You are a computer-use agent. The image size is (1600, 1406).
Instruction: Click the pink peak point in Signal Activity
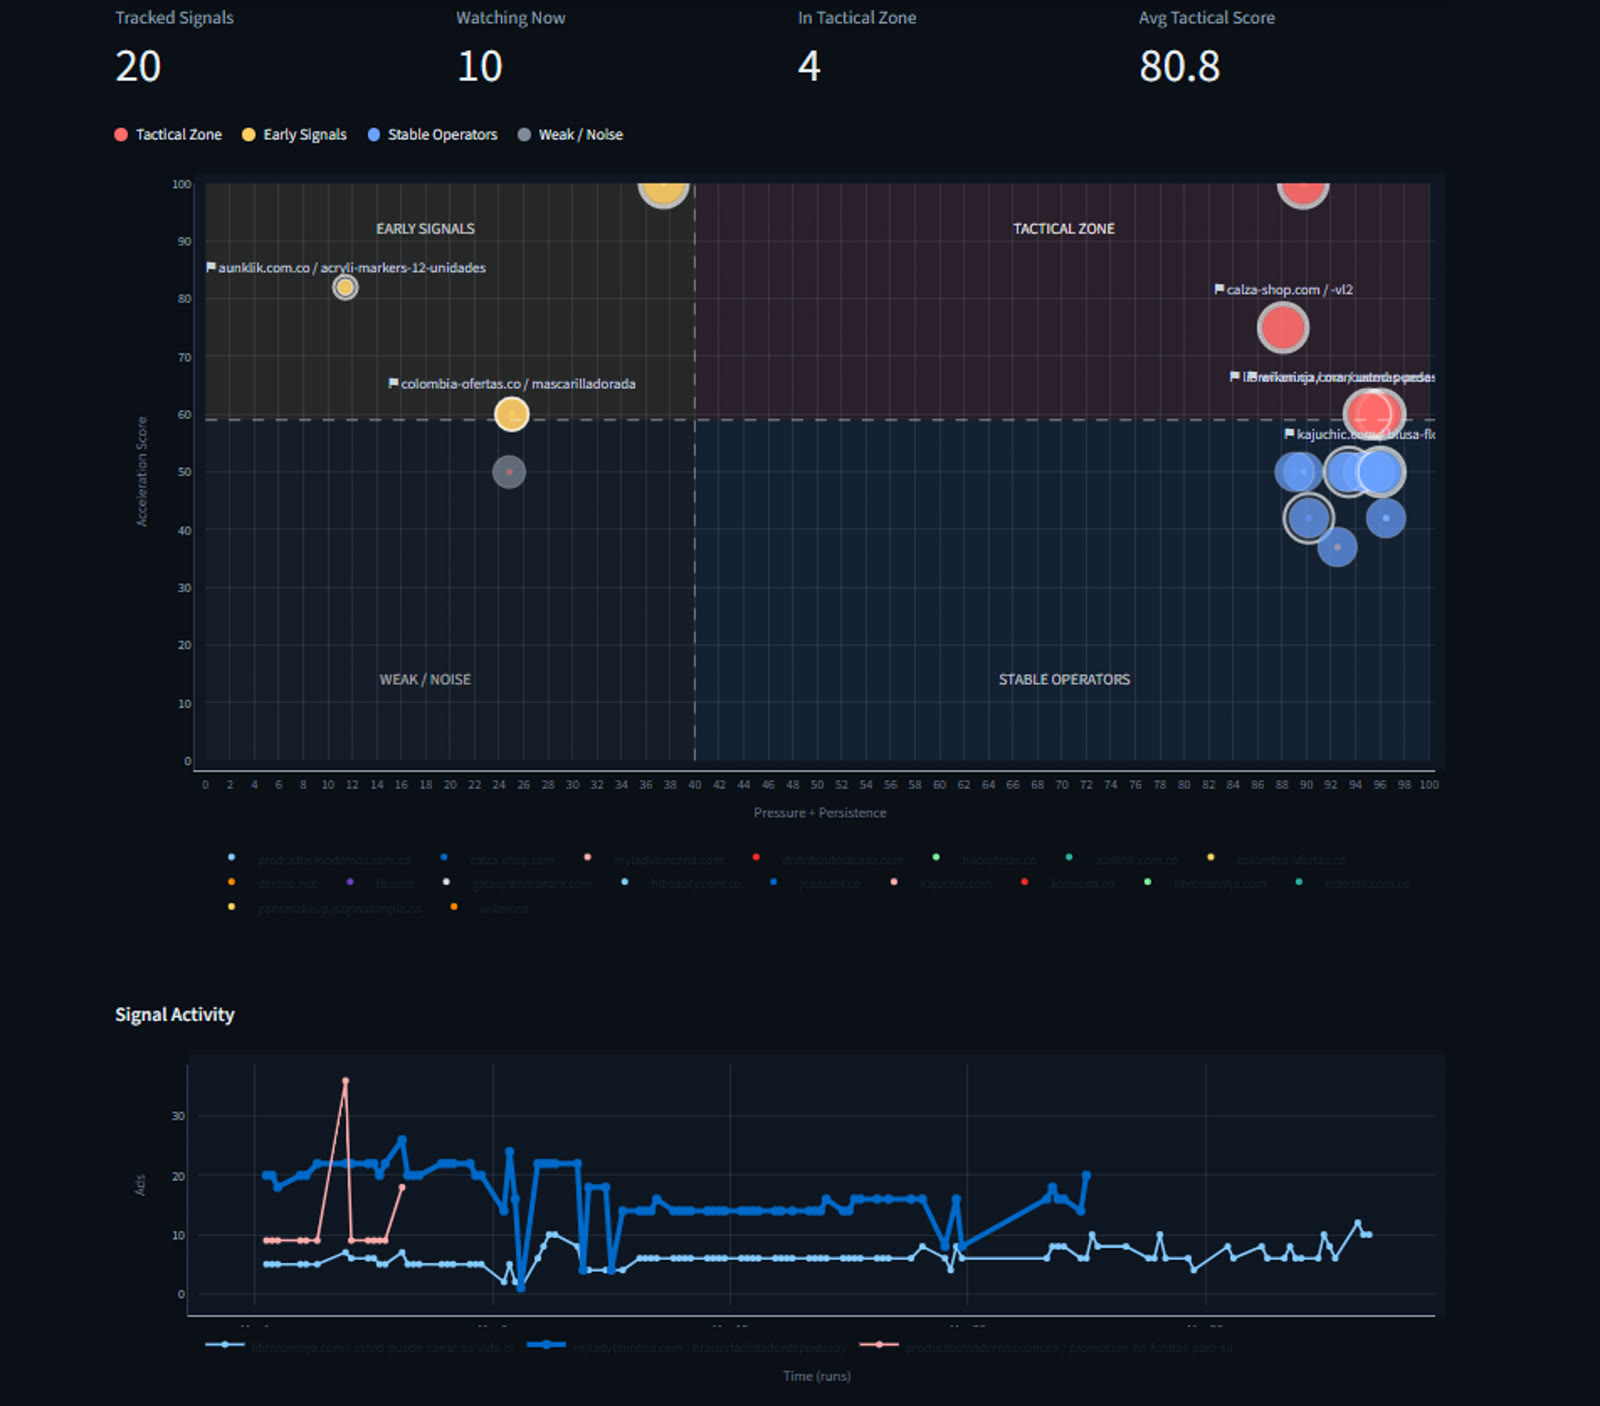(345, 1081)
